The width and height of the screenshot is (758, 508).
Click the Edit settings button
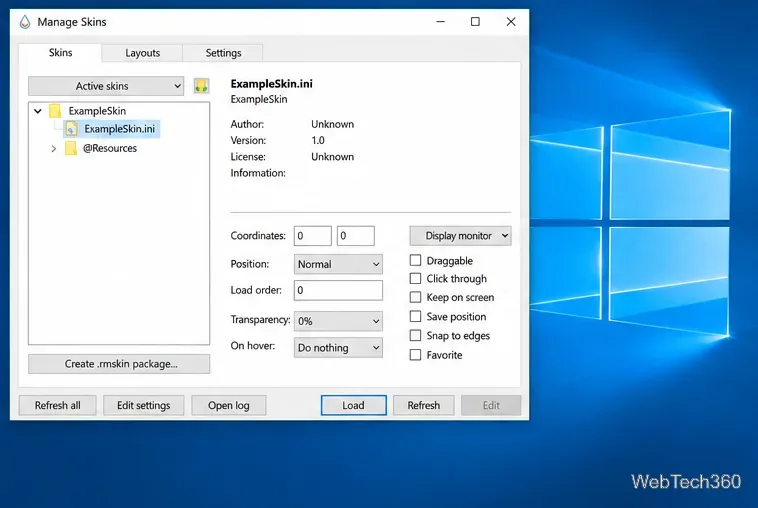click(144, 405)
